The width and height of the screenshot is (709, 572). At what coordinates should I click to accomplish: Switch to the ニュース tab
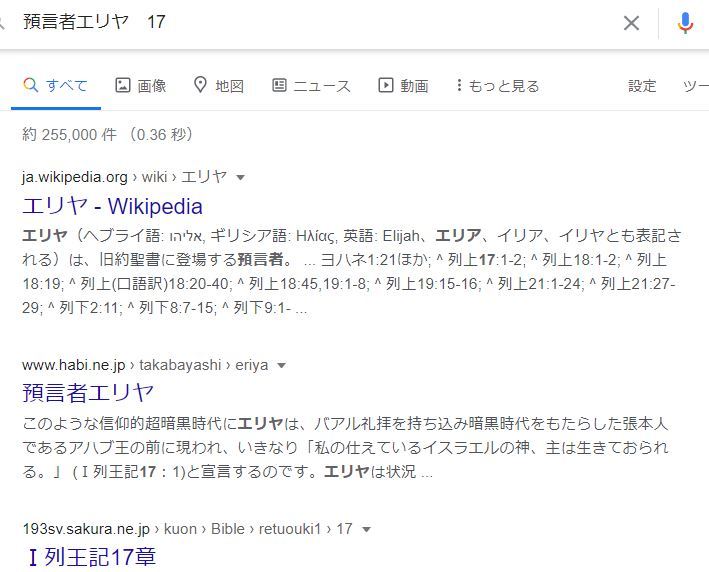[311, 85]
